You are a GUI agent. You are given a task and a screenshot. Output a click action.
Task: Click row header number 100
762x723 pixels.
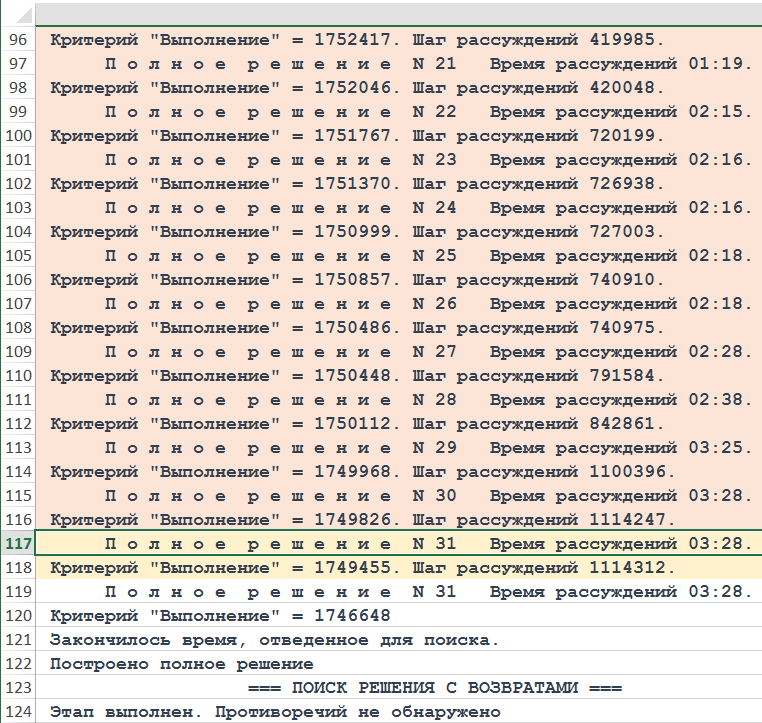tap(17, 136)
